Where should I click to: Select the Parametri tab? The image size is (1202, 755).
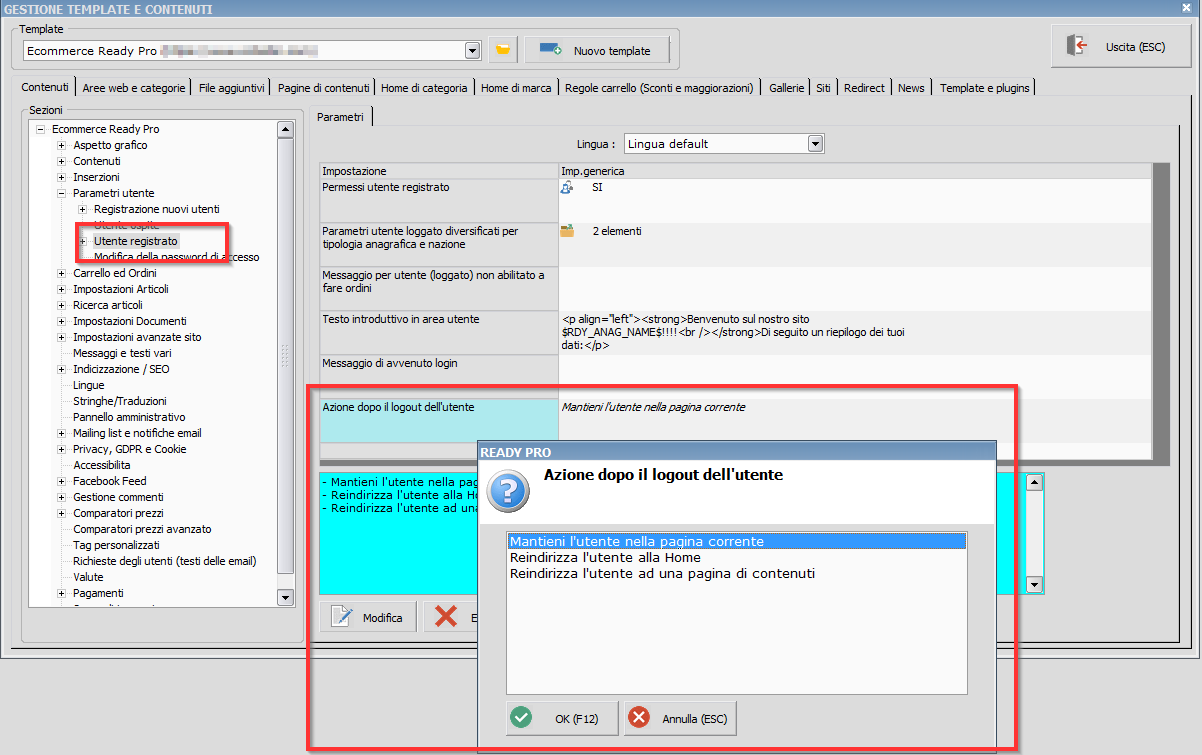click(x=340, y=117)
